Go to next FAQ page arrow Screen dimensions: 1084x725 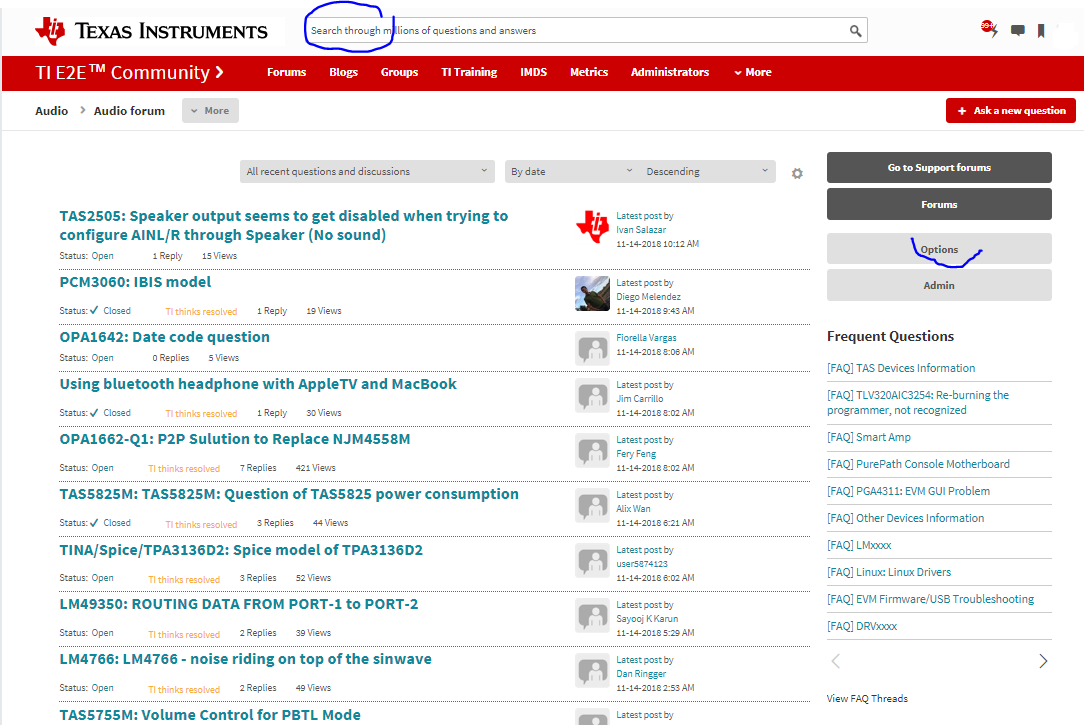click(1043, 661)
